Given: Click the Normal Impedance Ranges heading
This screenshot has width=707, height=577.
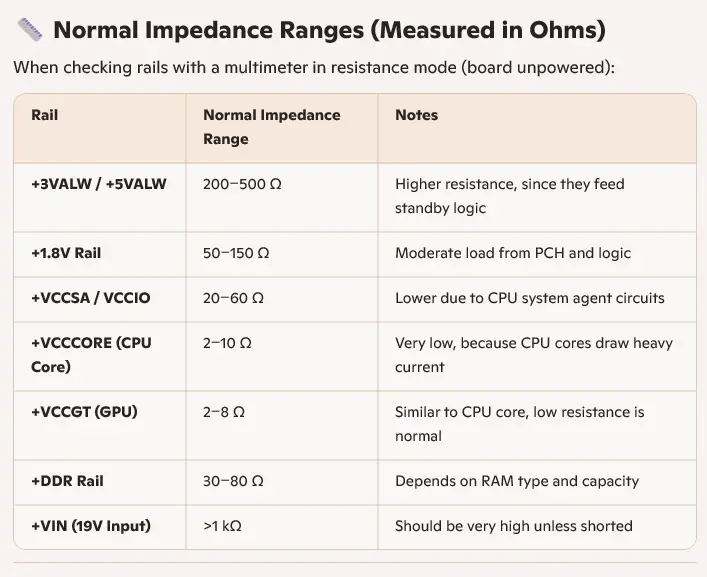Looking at the screenshot, I should 329,30.
